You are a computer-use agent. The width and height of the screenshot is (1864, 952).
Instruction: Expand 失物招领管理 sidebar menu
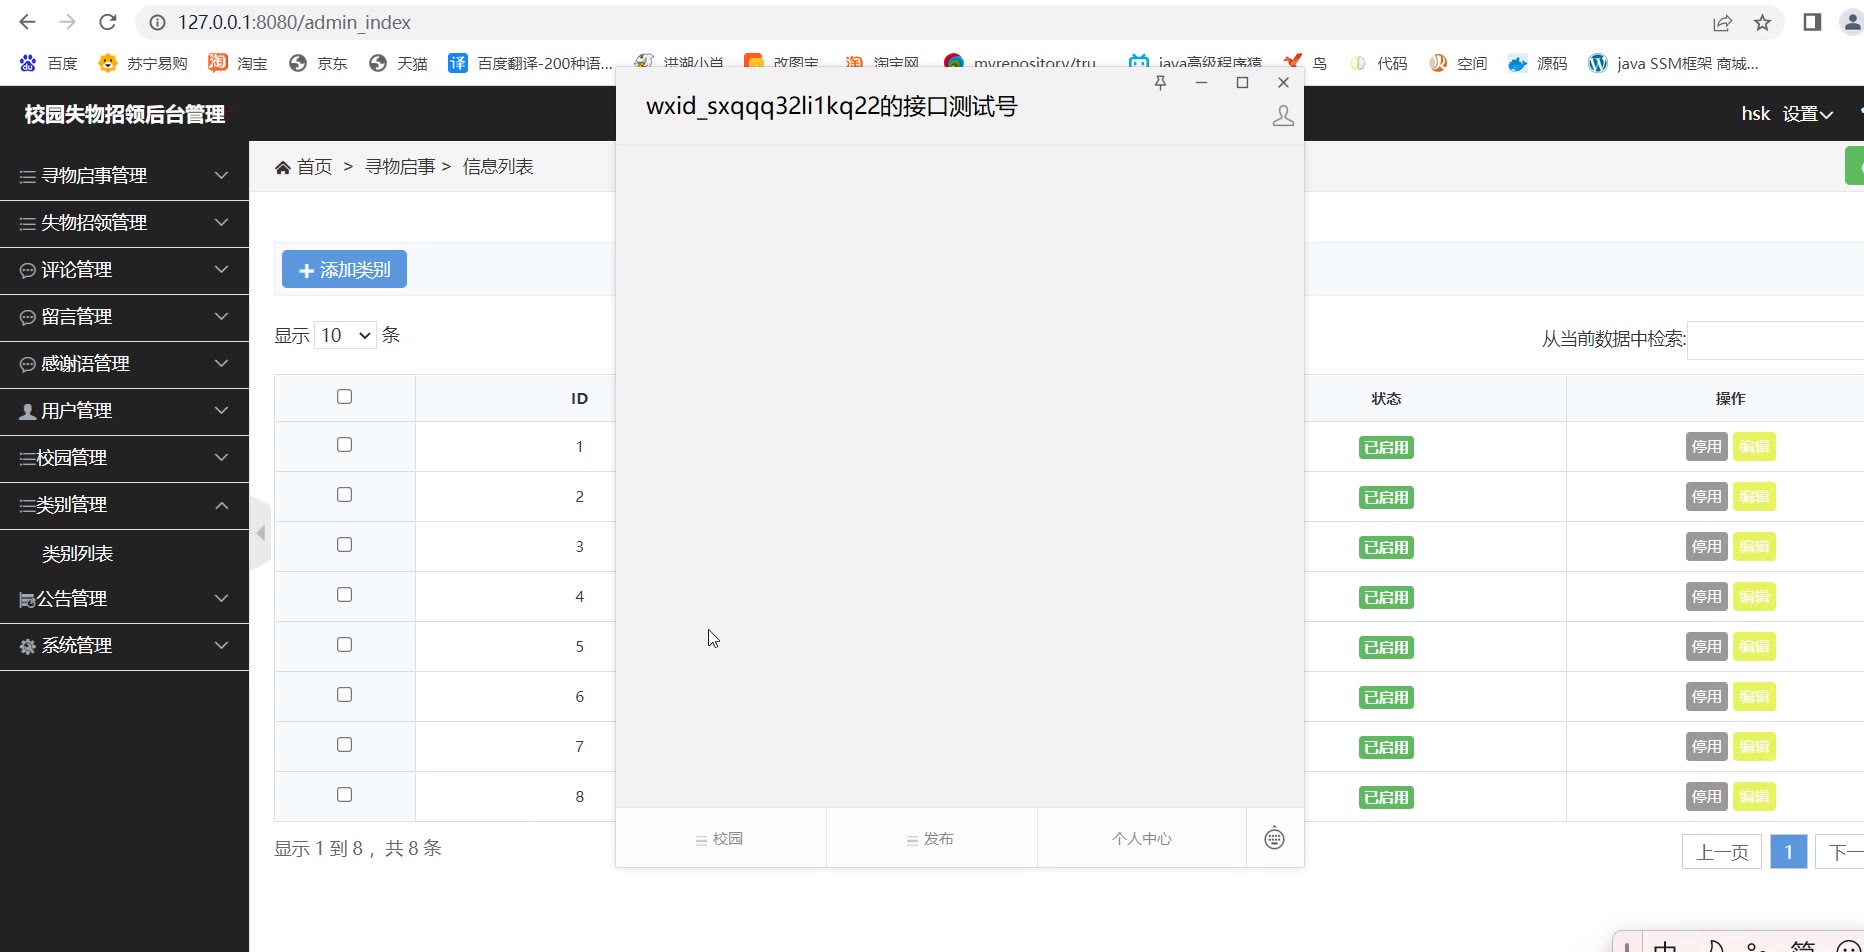[x=124, y=223]
